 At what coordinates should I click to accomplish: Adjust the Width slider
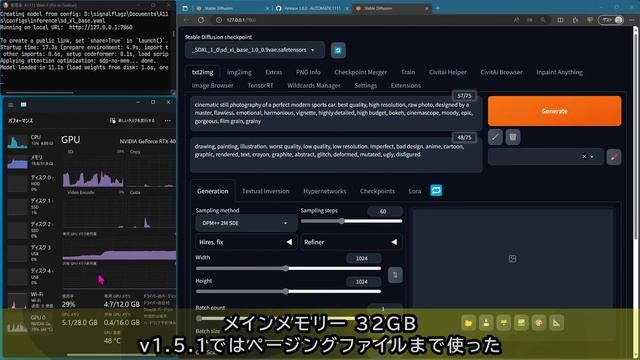pyautogui.click(x=288, y=269)
